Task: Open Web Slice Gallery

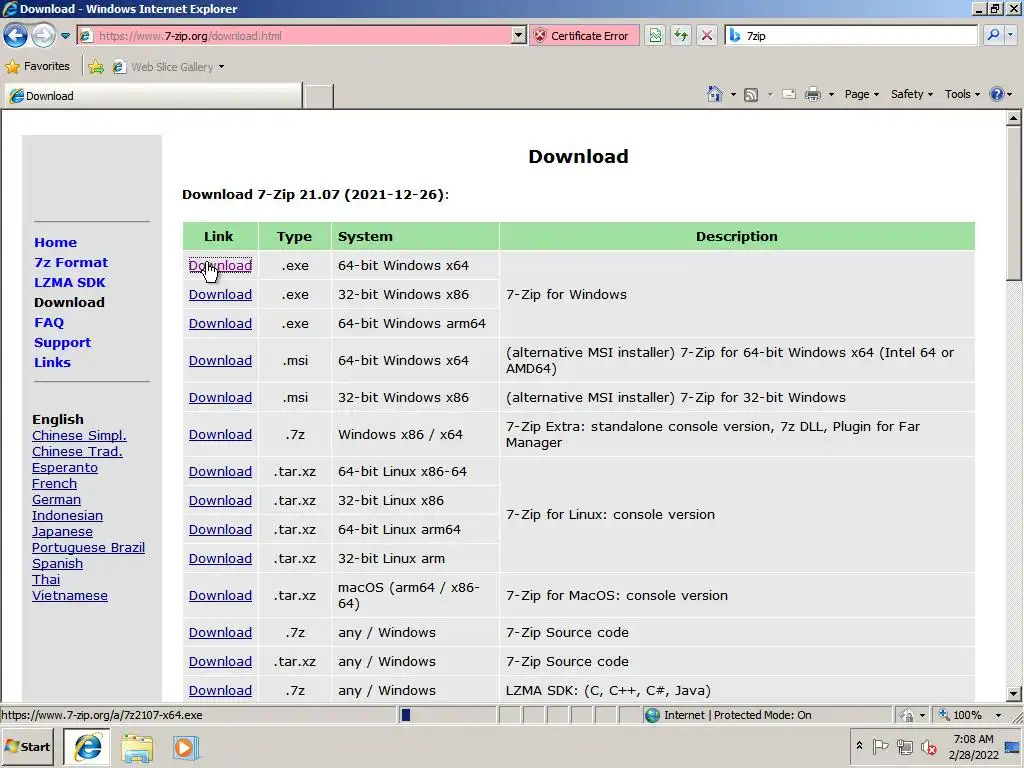Action: [168, 67]
